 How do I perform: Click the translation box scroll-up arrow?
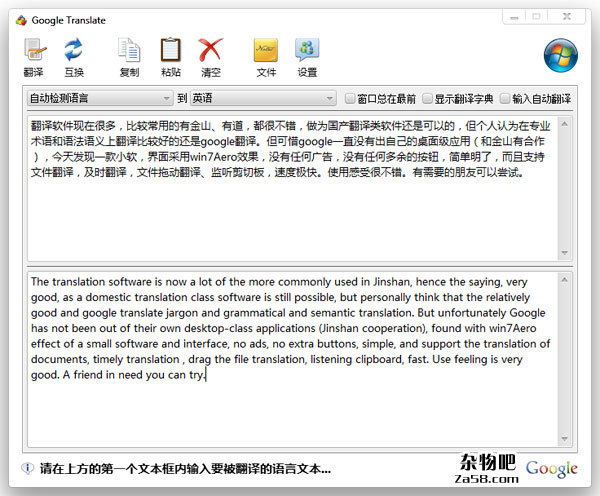click(x=564, y=280)
